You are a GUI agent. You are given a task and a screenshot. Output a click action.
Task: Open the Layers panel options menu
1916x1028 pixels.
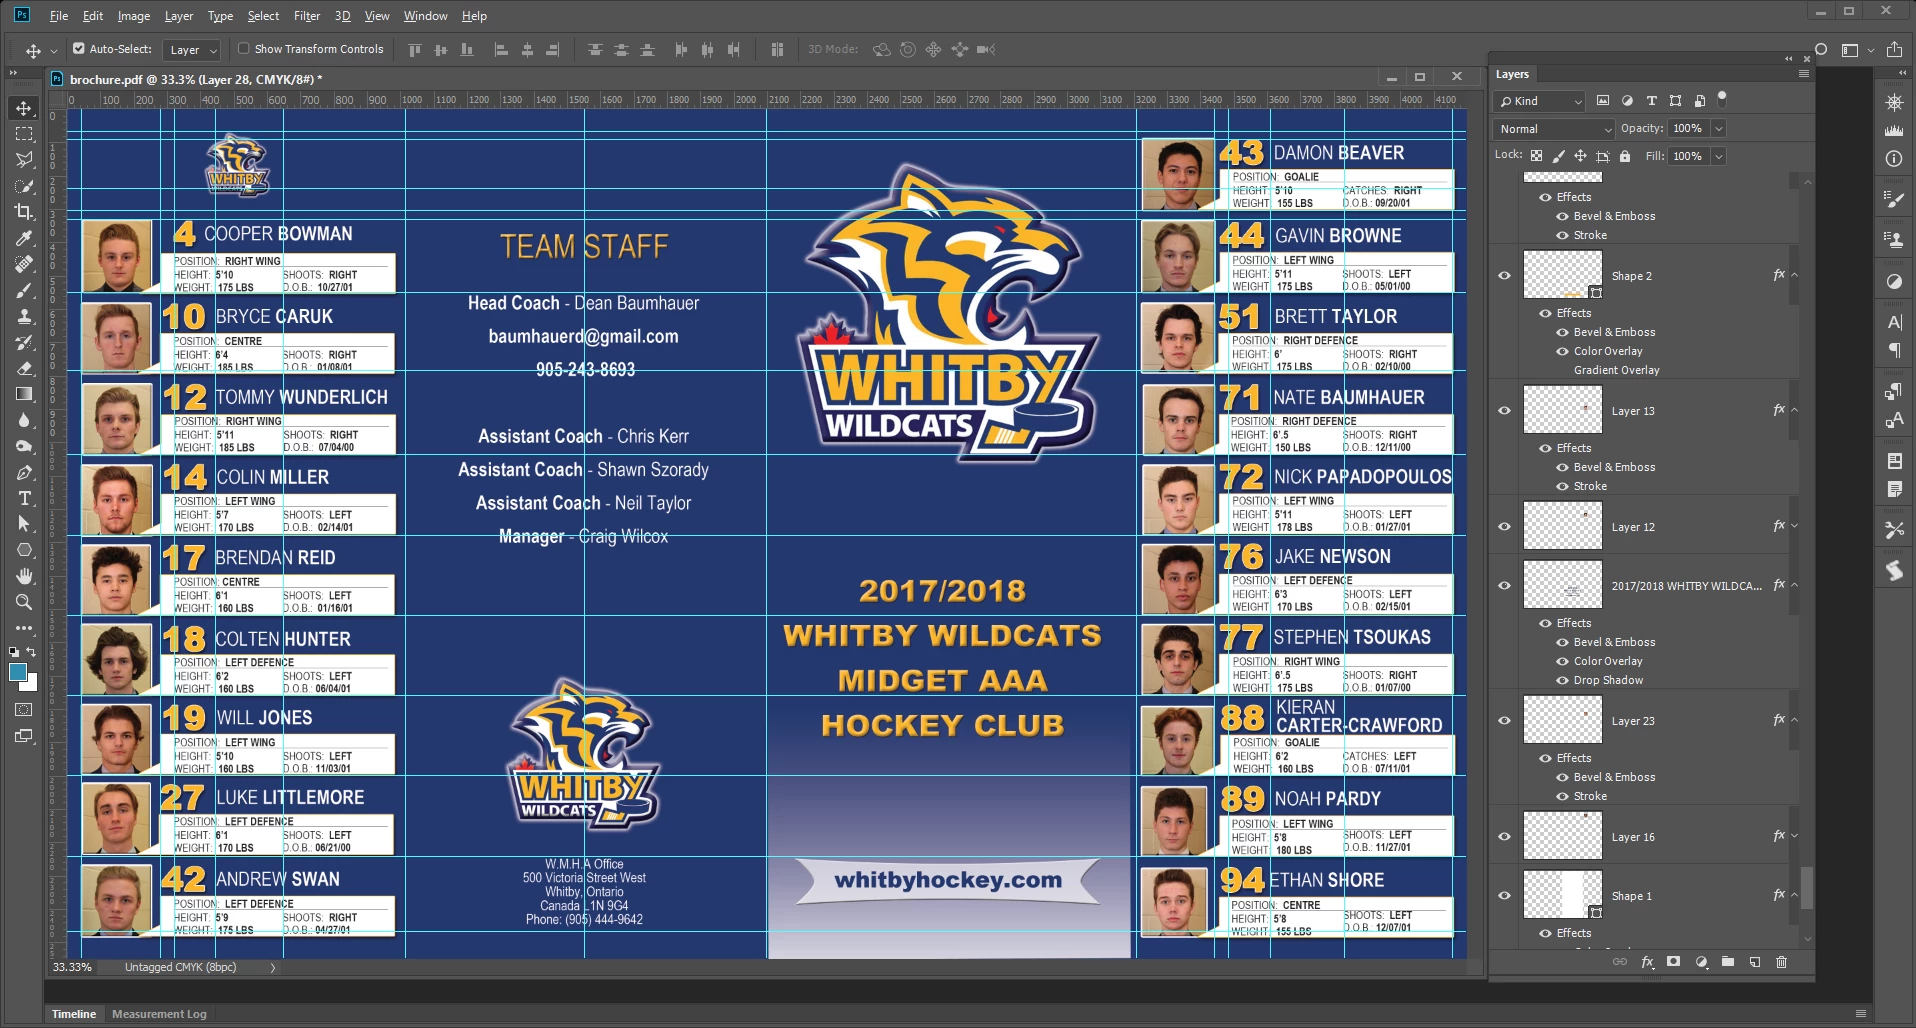[1804, 74]
